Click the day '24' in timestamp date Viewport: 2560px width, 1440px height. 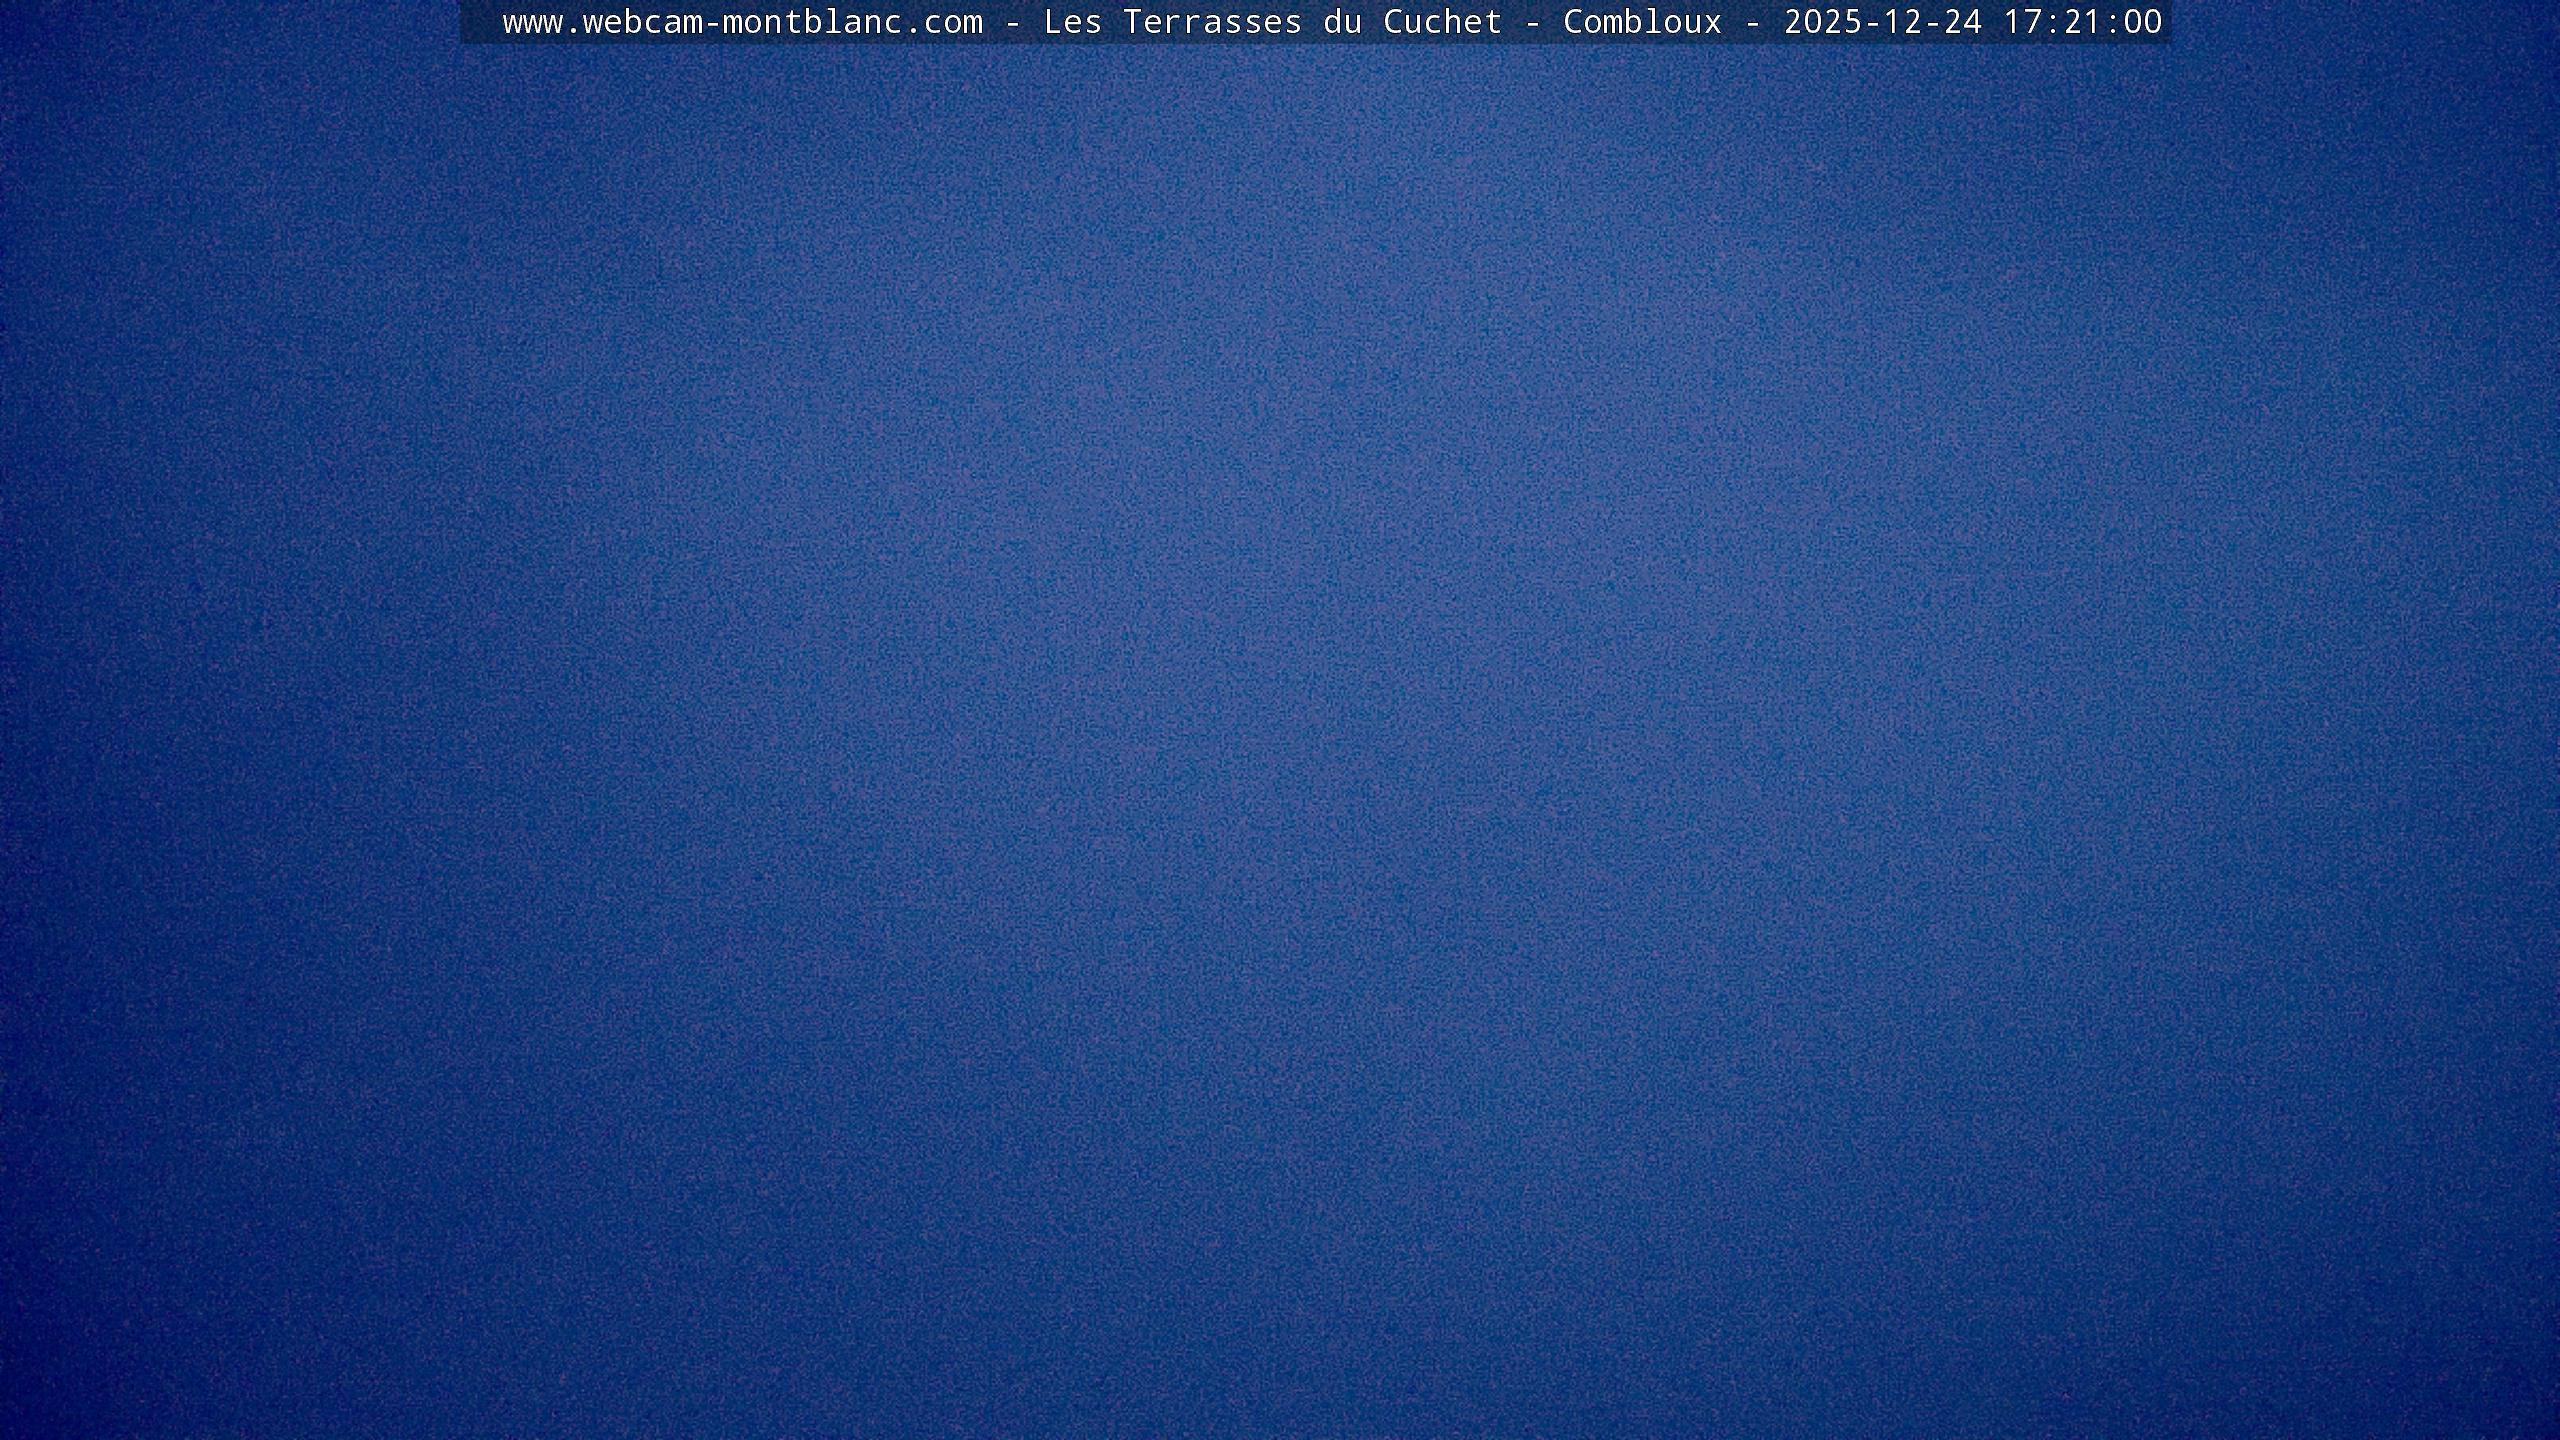pyautogui.click(x=1962, y=22)
